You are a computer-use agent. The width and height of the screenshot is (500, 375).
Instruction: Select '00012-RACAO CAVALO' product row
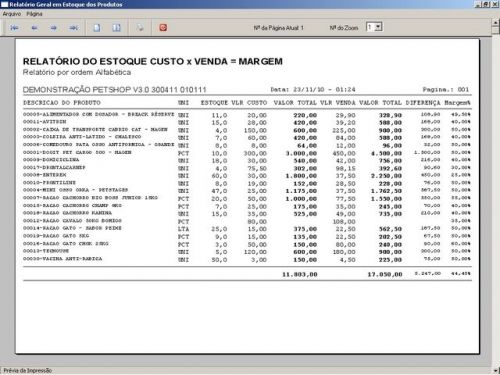pos(247,221)
